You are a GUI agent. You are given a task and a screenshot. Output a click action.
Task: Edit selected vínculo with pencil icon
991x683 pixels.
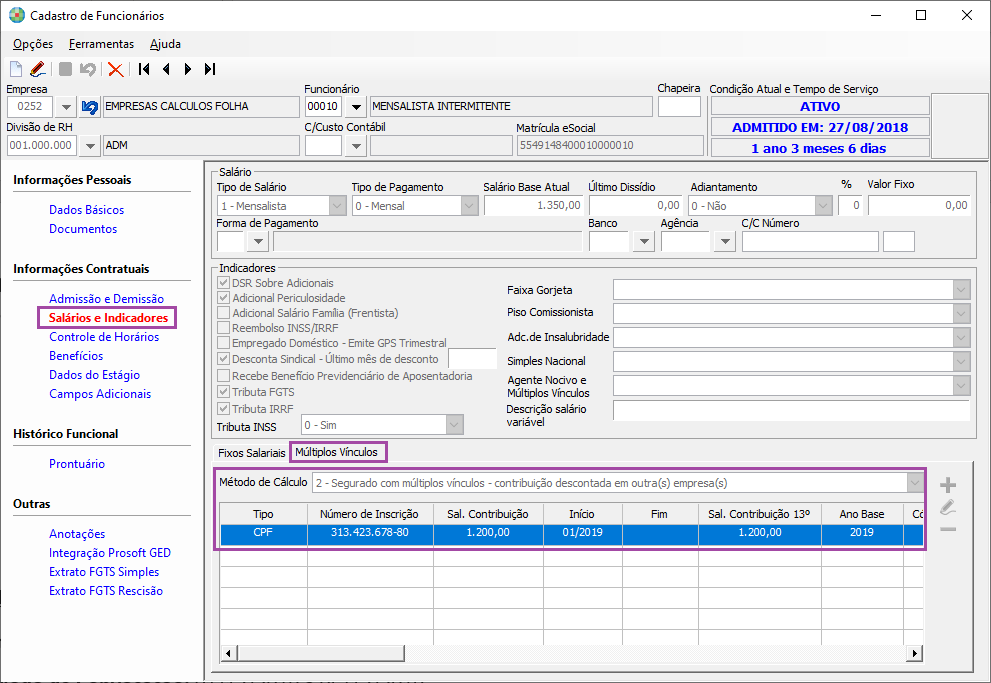point(947,507)
